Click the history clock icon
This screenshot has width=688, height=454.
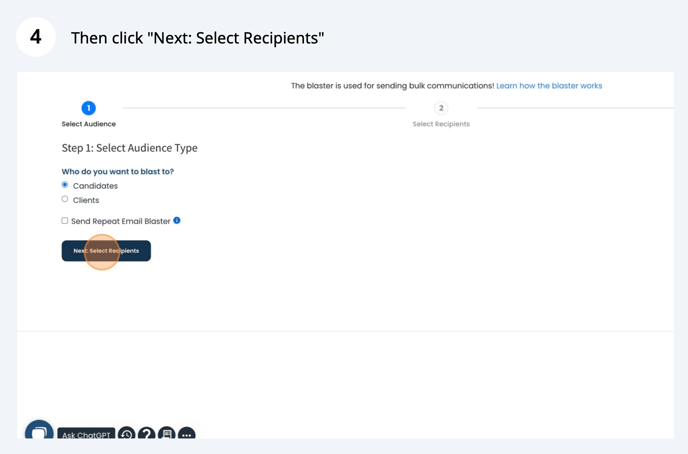click(126, 433)
